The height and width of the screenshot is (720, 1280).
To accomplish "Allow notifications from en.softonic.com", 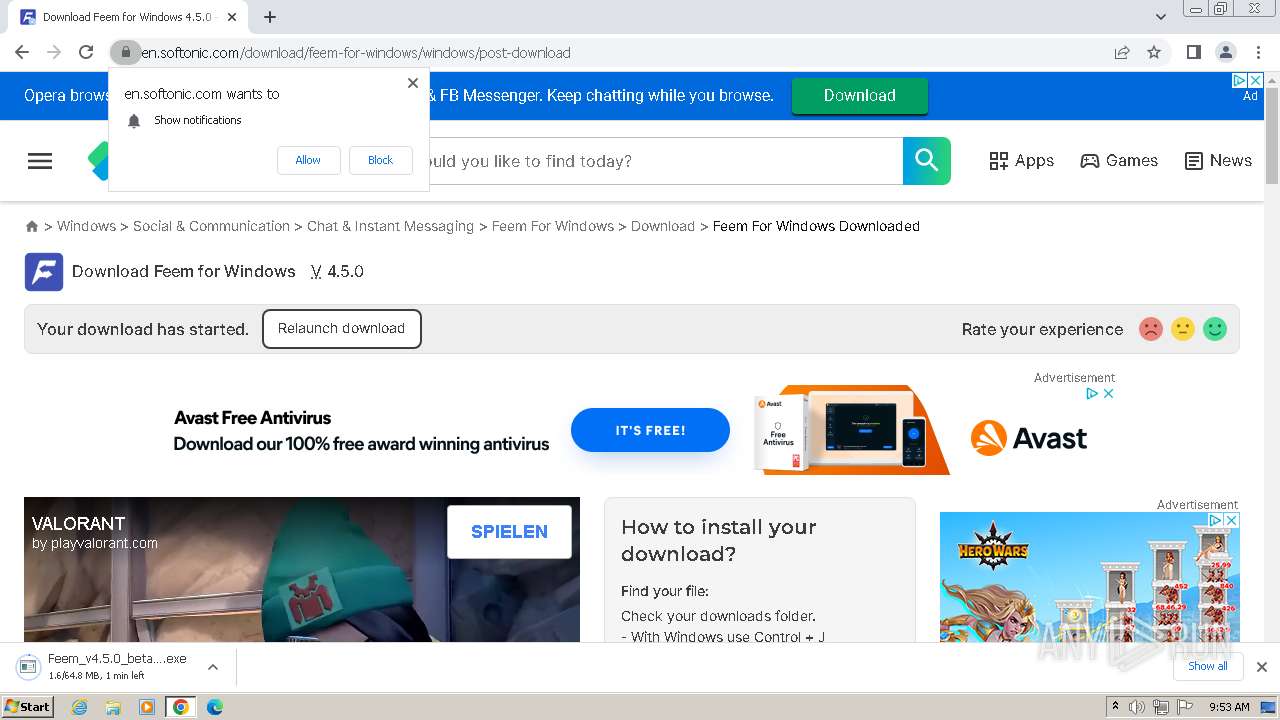I will pos(308,160).
